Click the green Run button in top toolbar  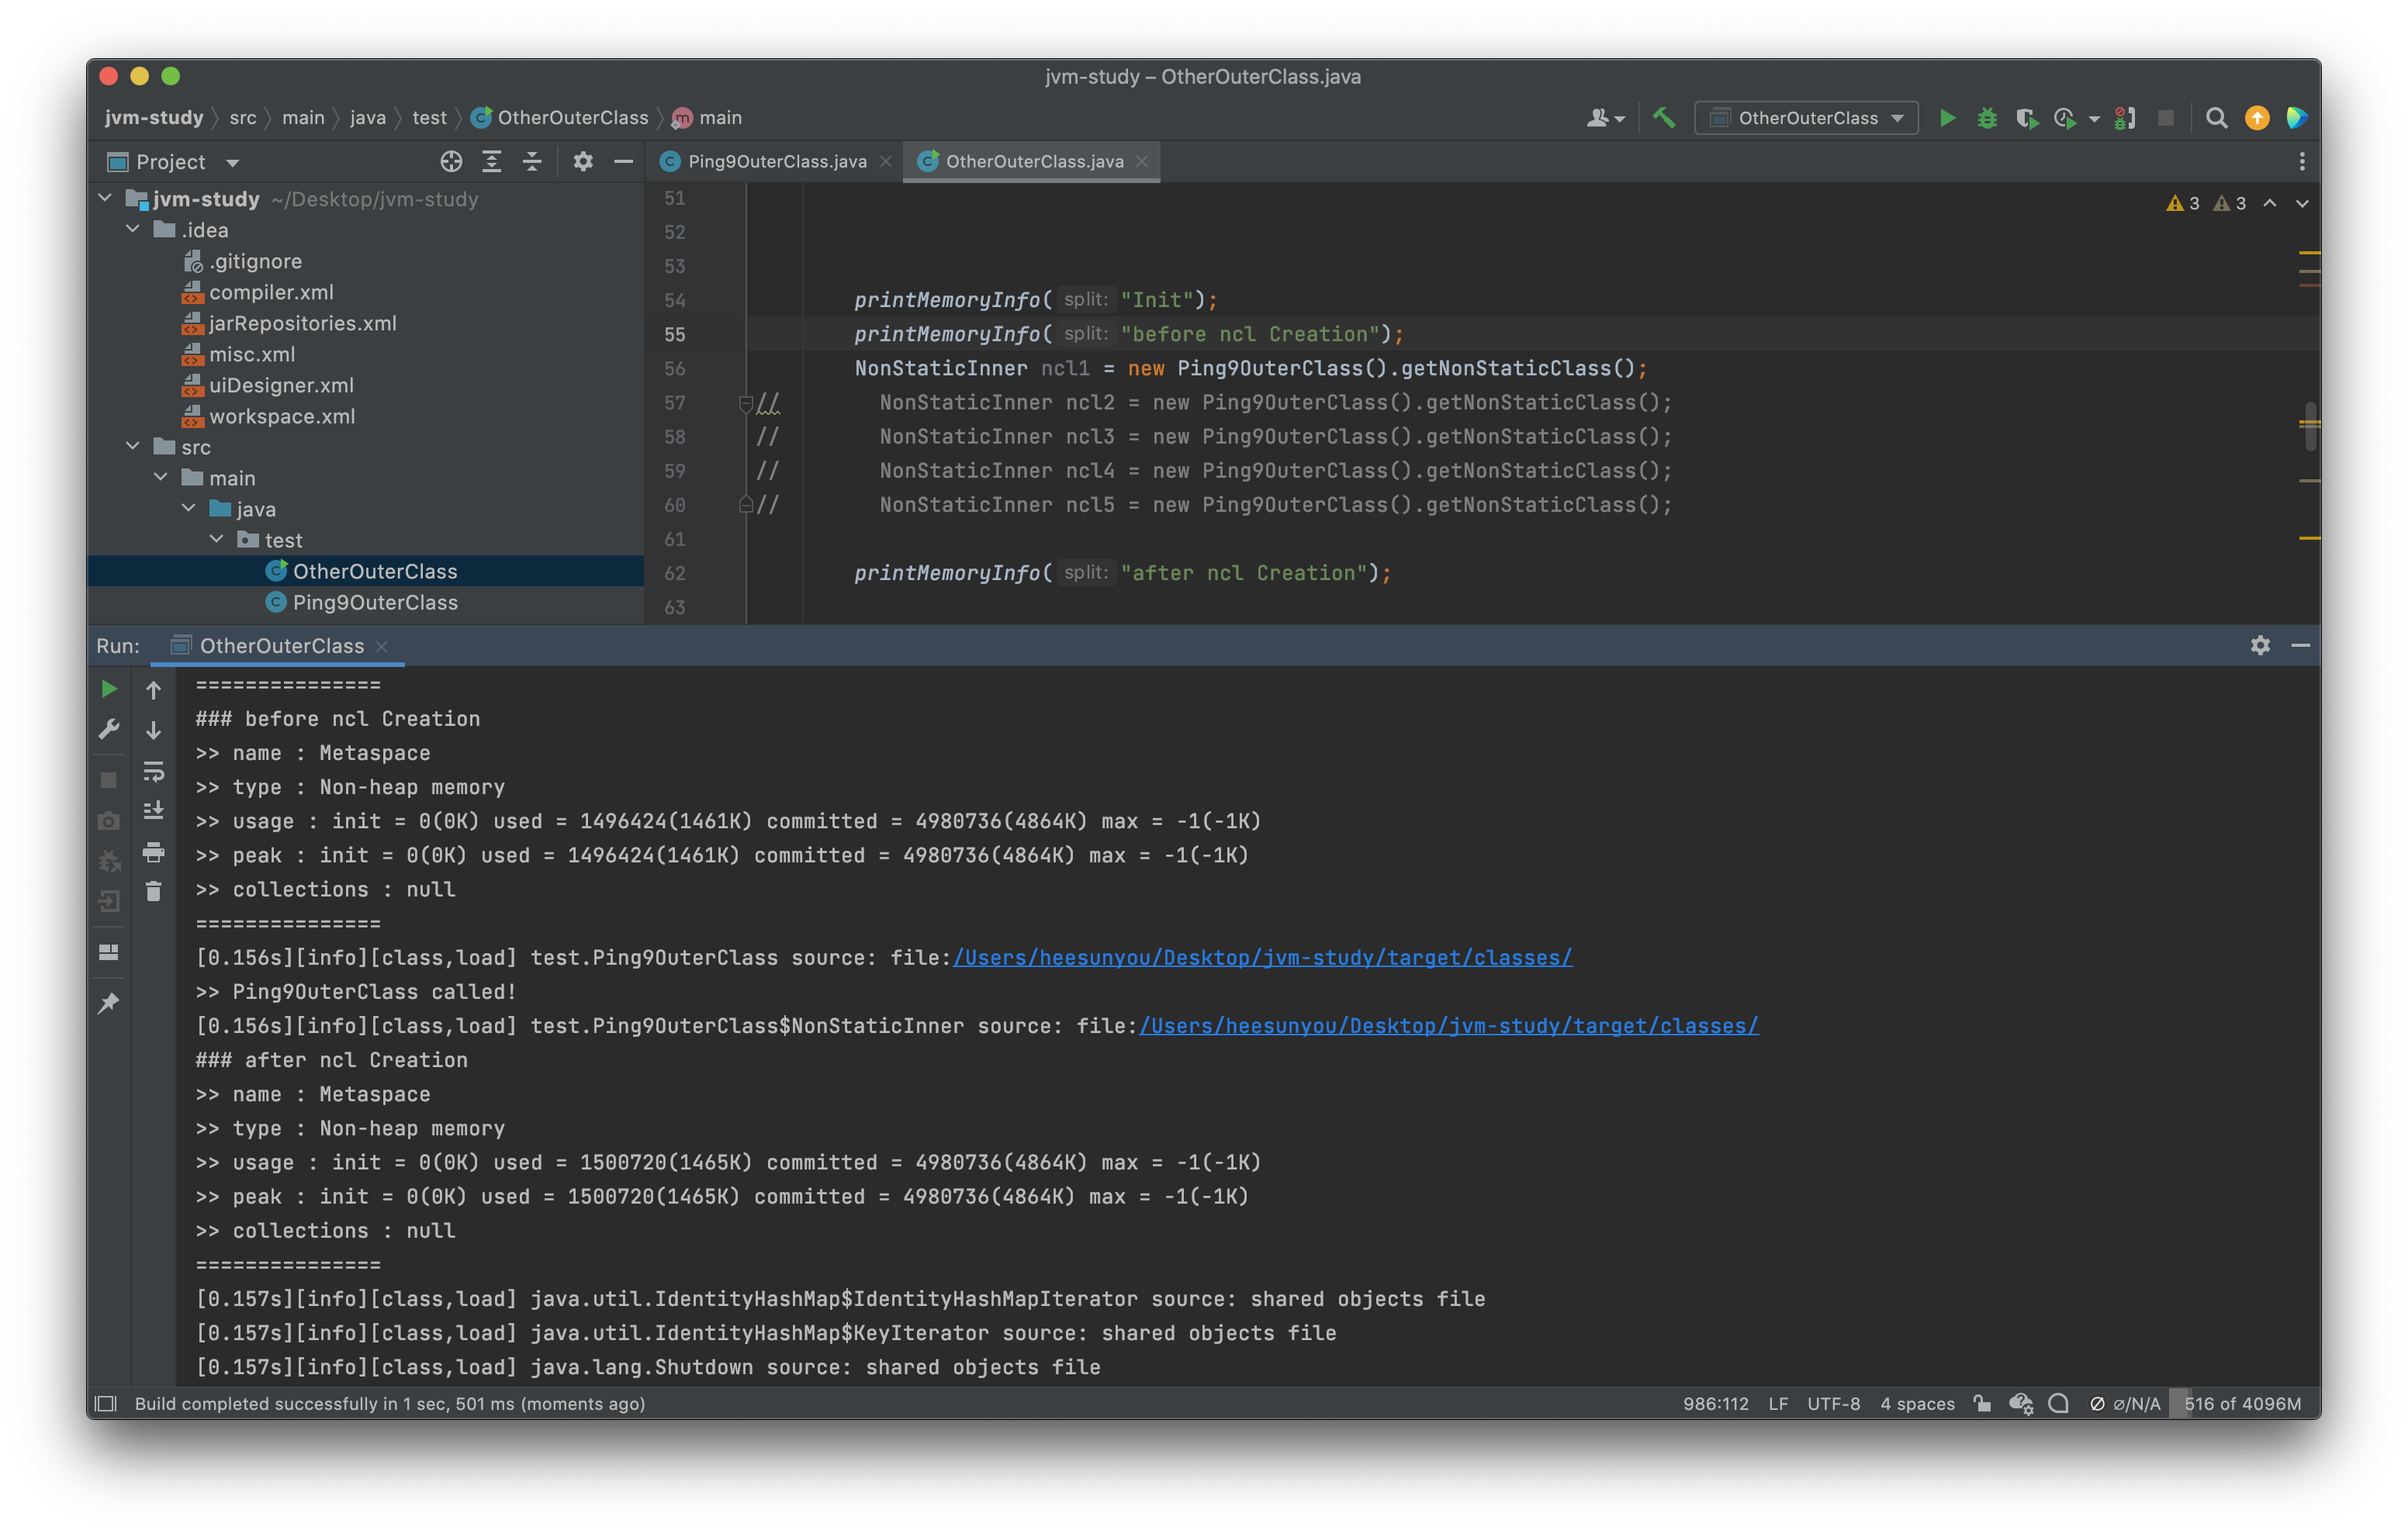[x=1947, y=118]
